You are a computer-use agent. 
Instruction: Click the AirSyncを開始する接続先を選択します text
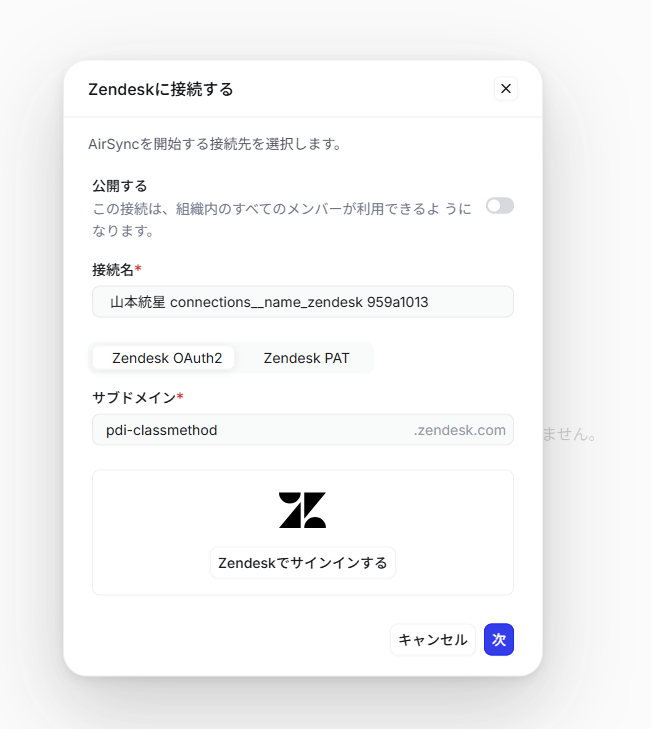pos(215,144)
